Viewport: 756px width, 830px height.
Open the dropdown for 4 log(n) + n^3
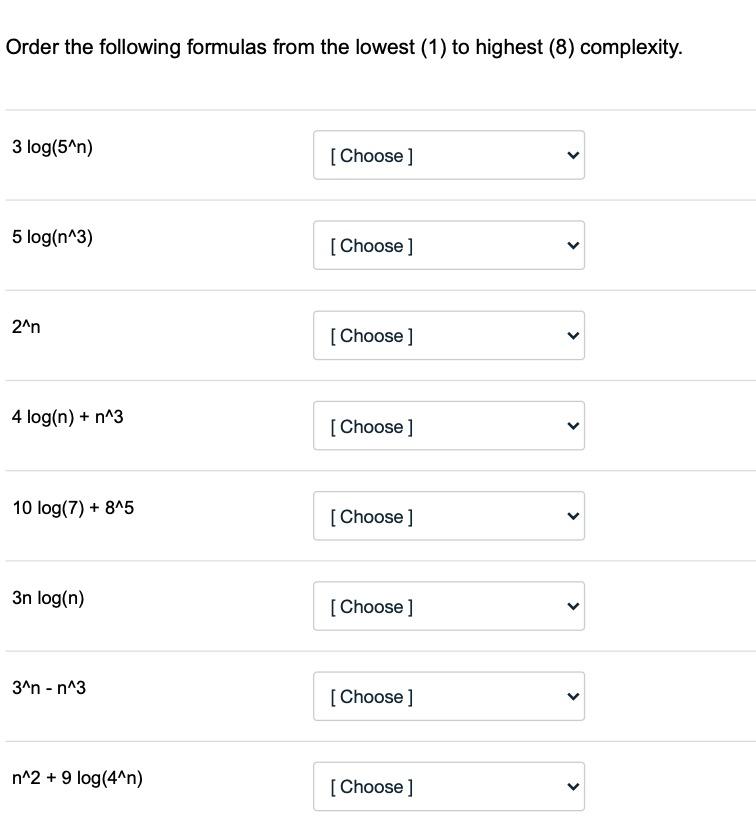tap(448, 426)
